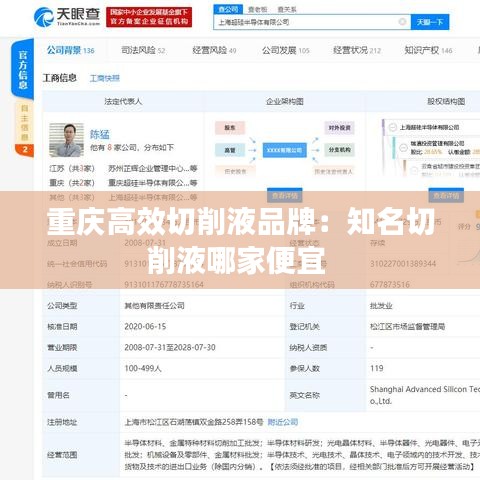Click the 历史法定代表人 box
Image resolution: width=480 pixels, height=480 pixels.
(x=333, y=171)
